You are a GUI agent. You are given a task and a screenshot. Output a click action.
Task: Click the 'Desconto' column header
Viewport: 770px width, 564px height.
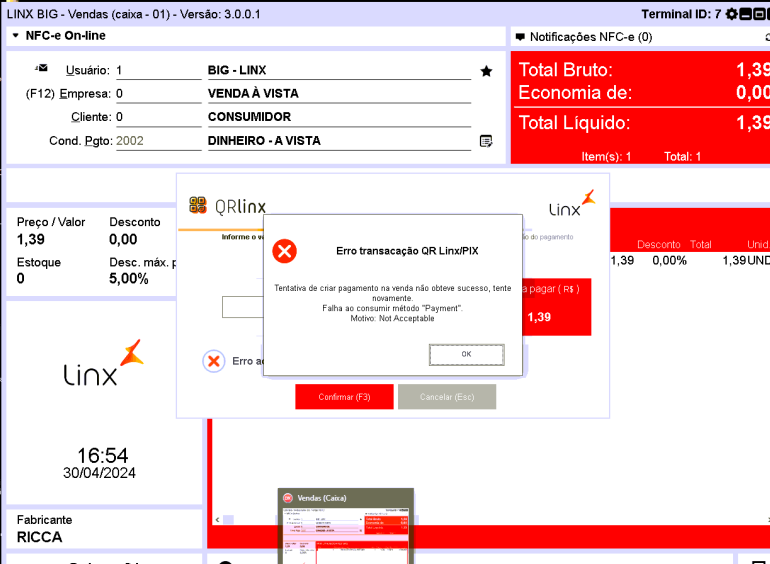659,244
